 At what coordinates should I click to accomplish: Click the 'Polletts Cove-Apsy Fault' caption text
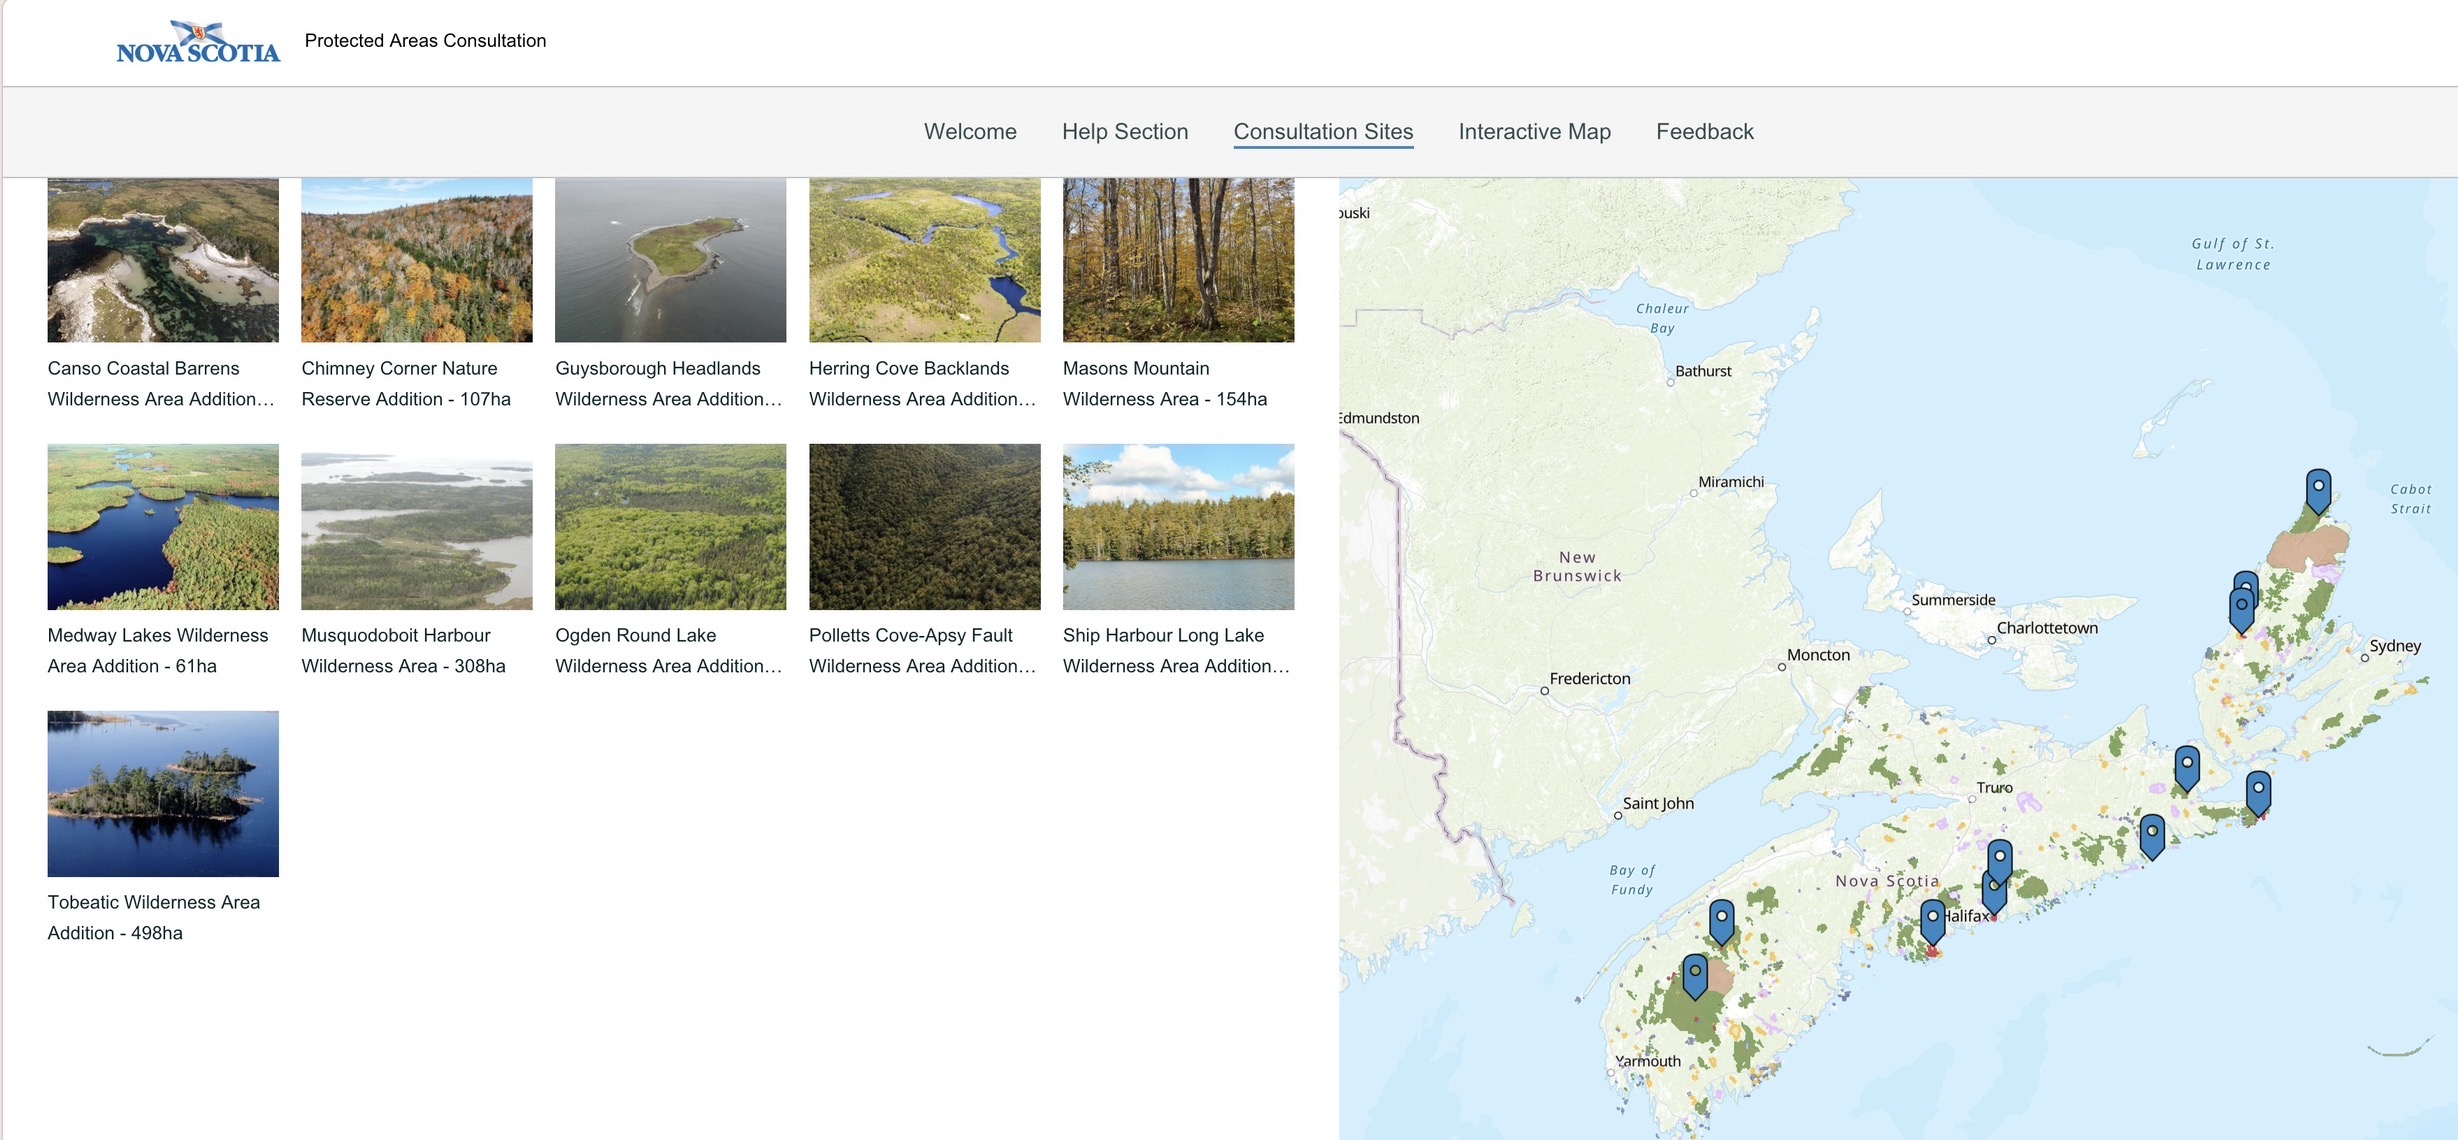pos(911,636)
